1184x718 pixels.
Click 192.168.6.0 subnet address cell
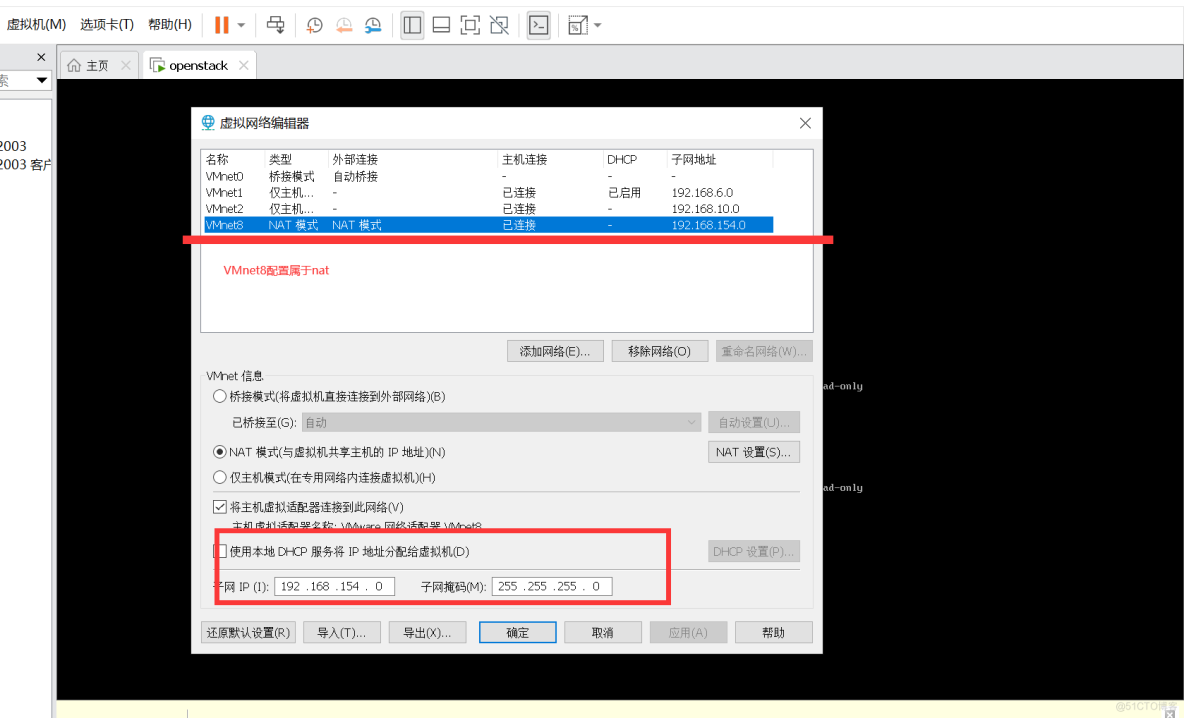pos(702,193)
